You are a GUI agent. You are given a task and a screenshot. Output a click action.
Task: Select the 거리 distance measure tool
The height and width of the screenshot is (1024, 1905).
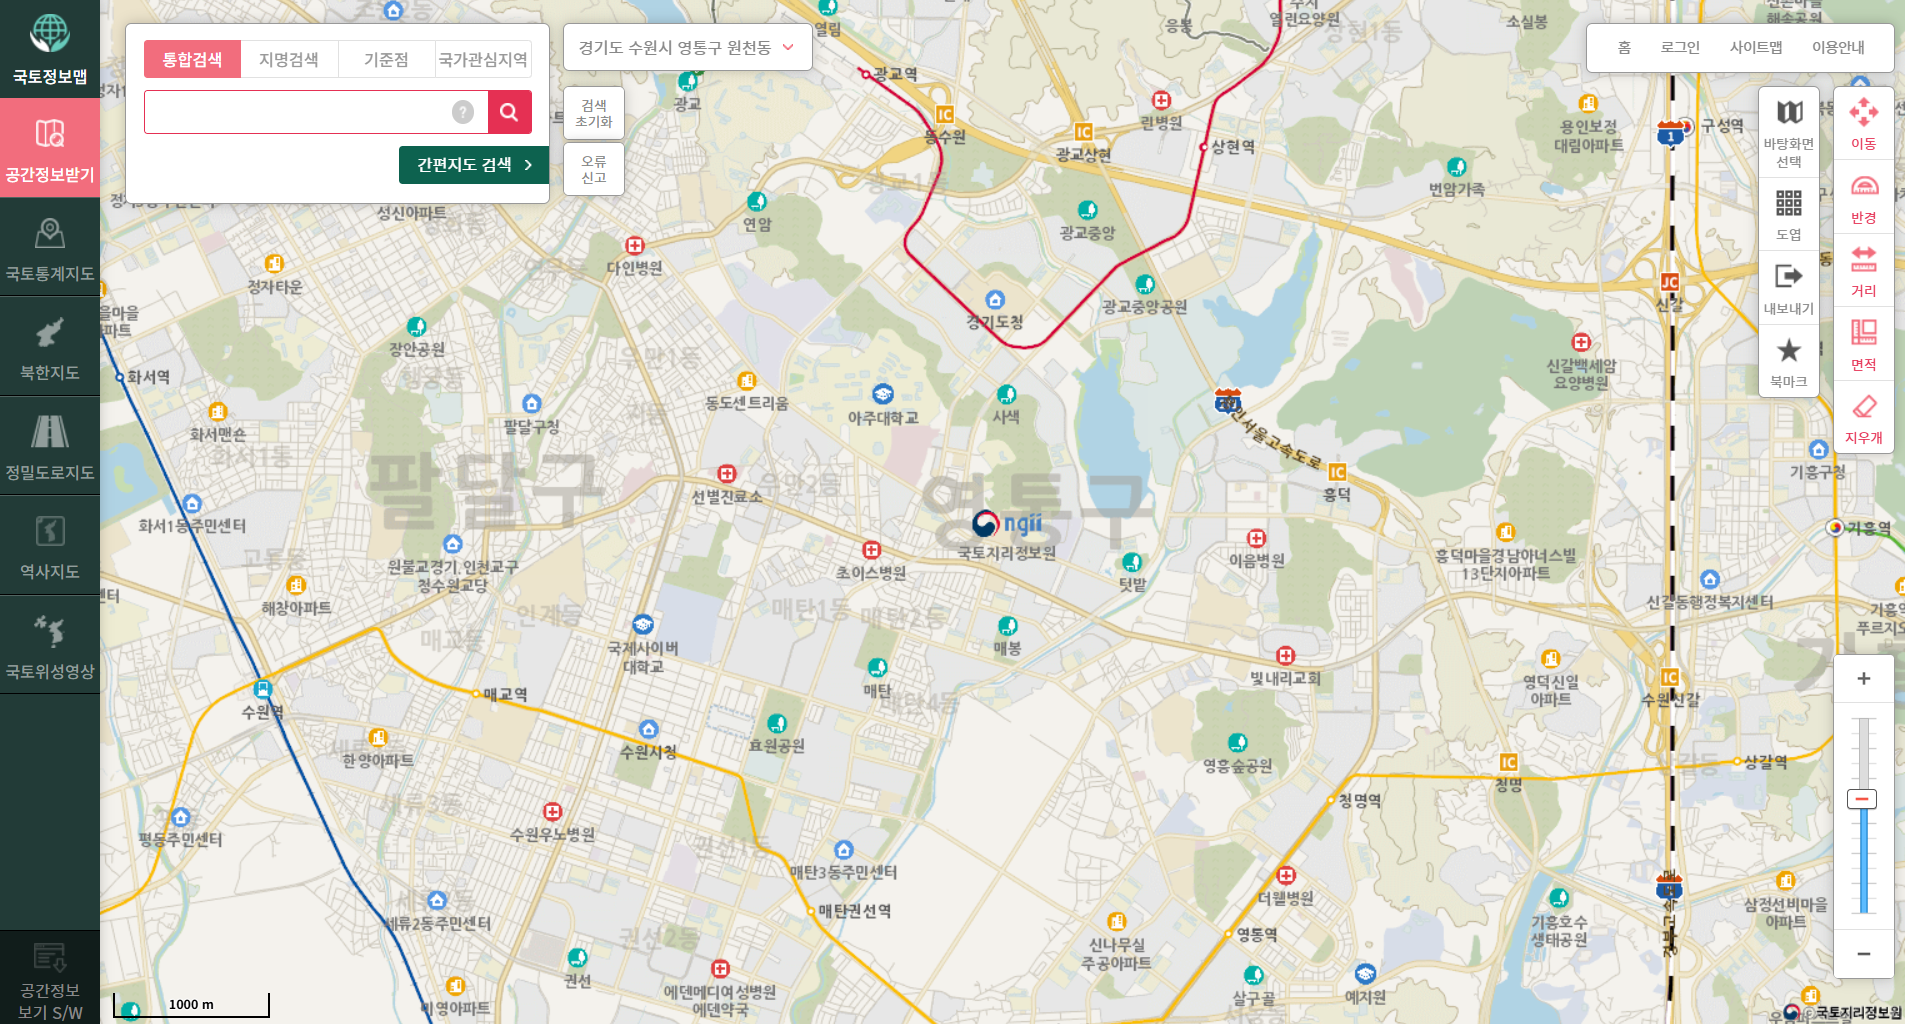(x=1864, y=271)
